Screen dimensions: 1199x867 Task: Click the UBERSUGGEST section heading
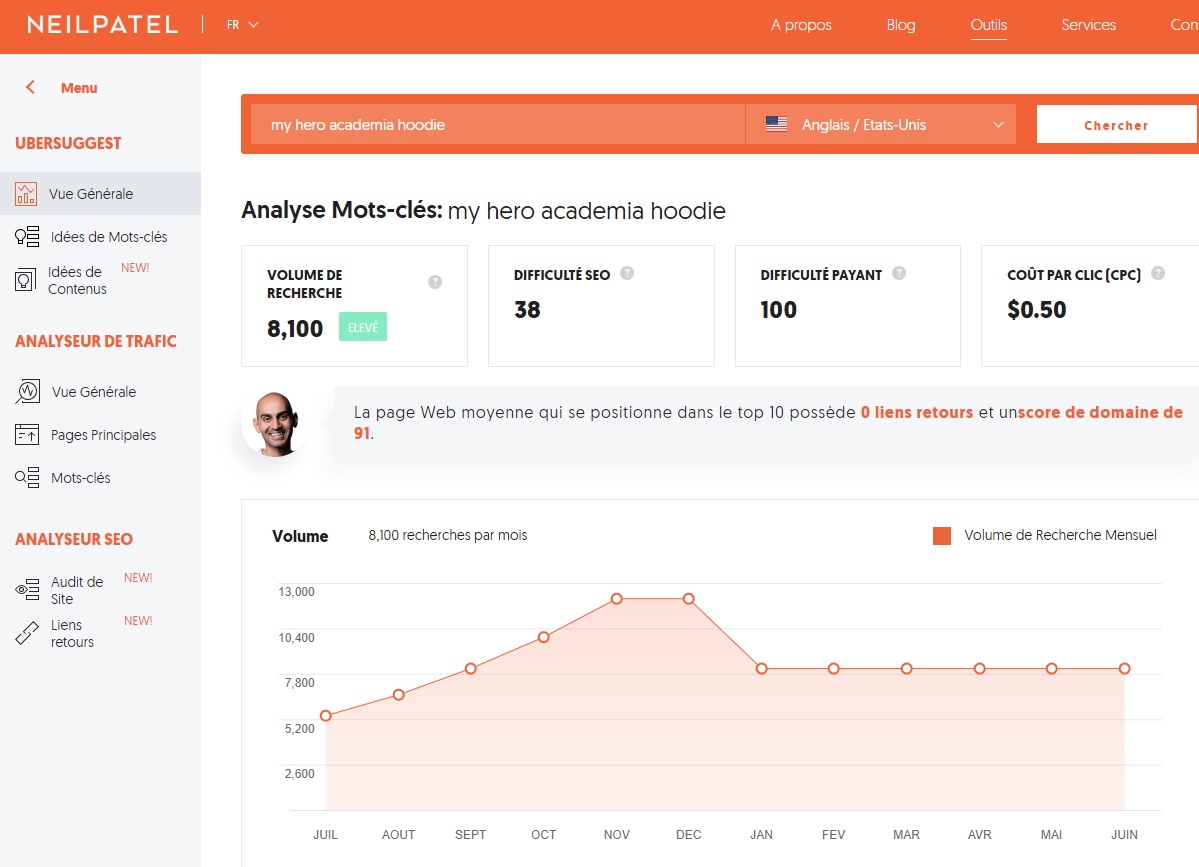[x=68, y=143]
